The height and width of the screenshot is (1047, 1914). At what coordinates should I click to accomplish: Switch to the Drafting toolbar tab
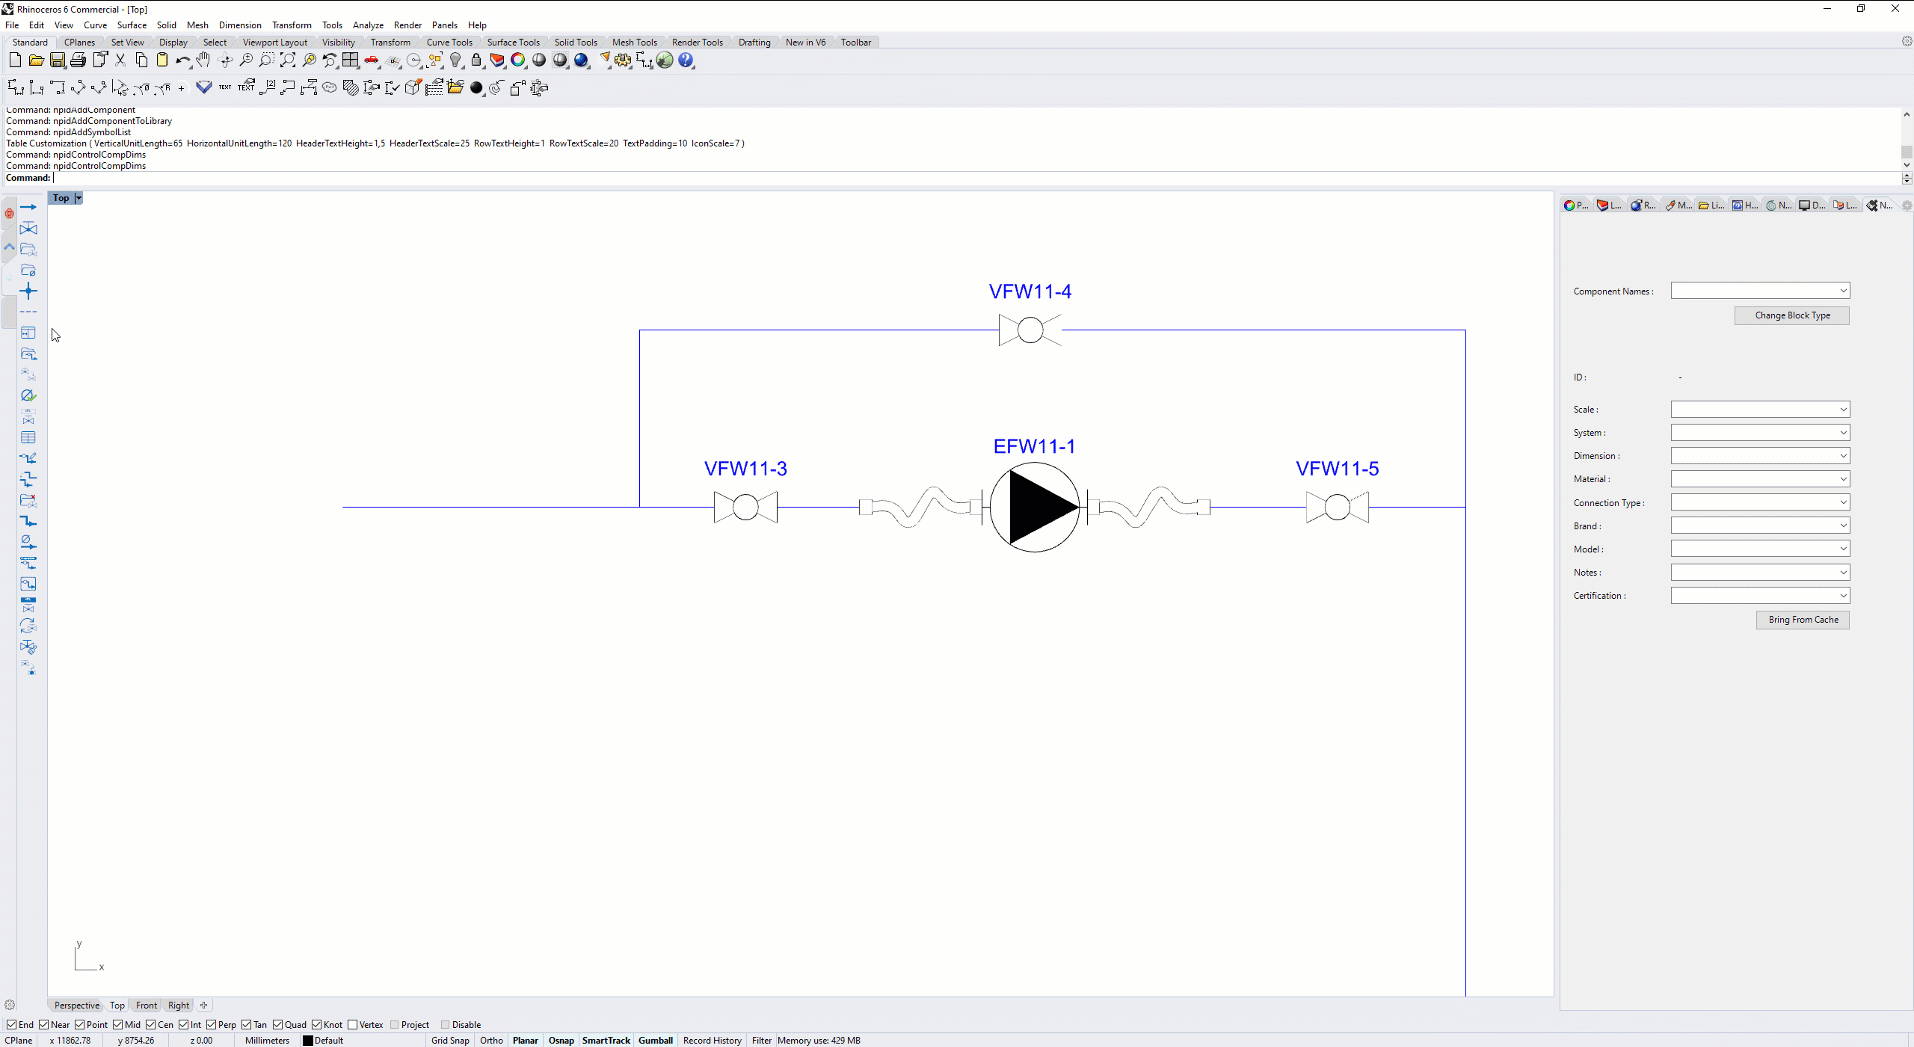(754, 42)
